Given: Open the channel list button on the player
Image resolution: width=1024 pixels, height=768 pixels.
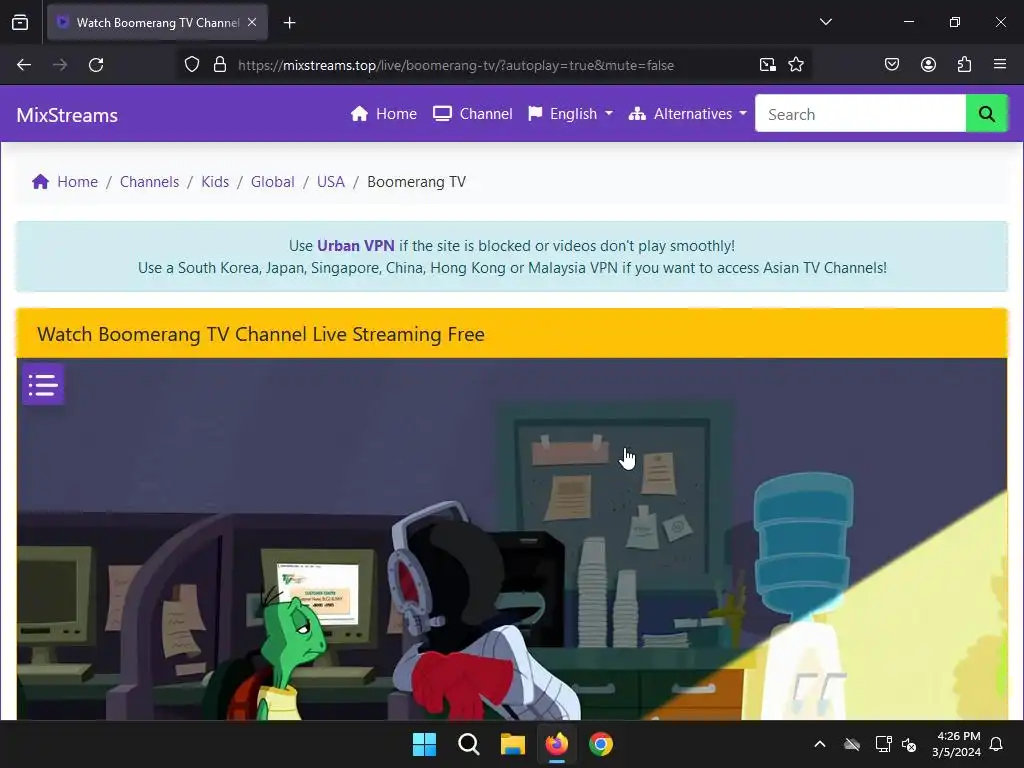Looking at the screenshot, I should (43, 385).
